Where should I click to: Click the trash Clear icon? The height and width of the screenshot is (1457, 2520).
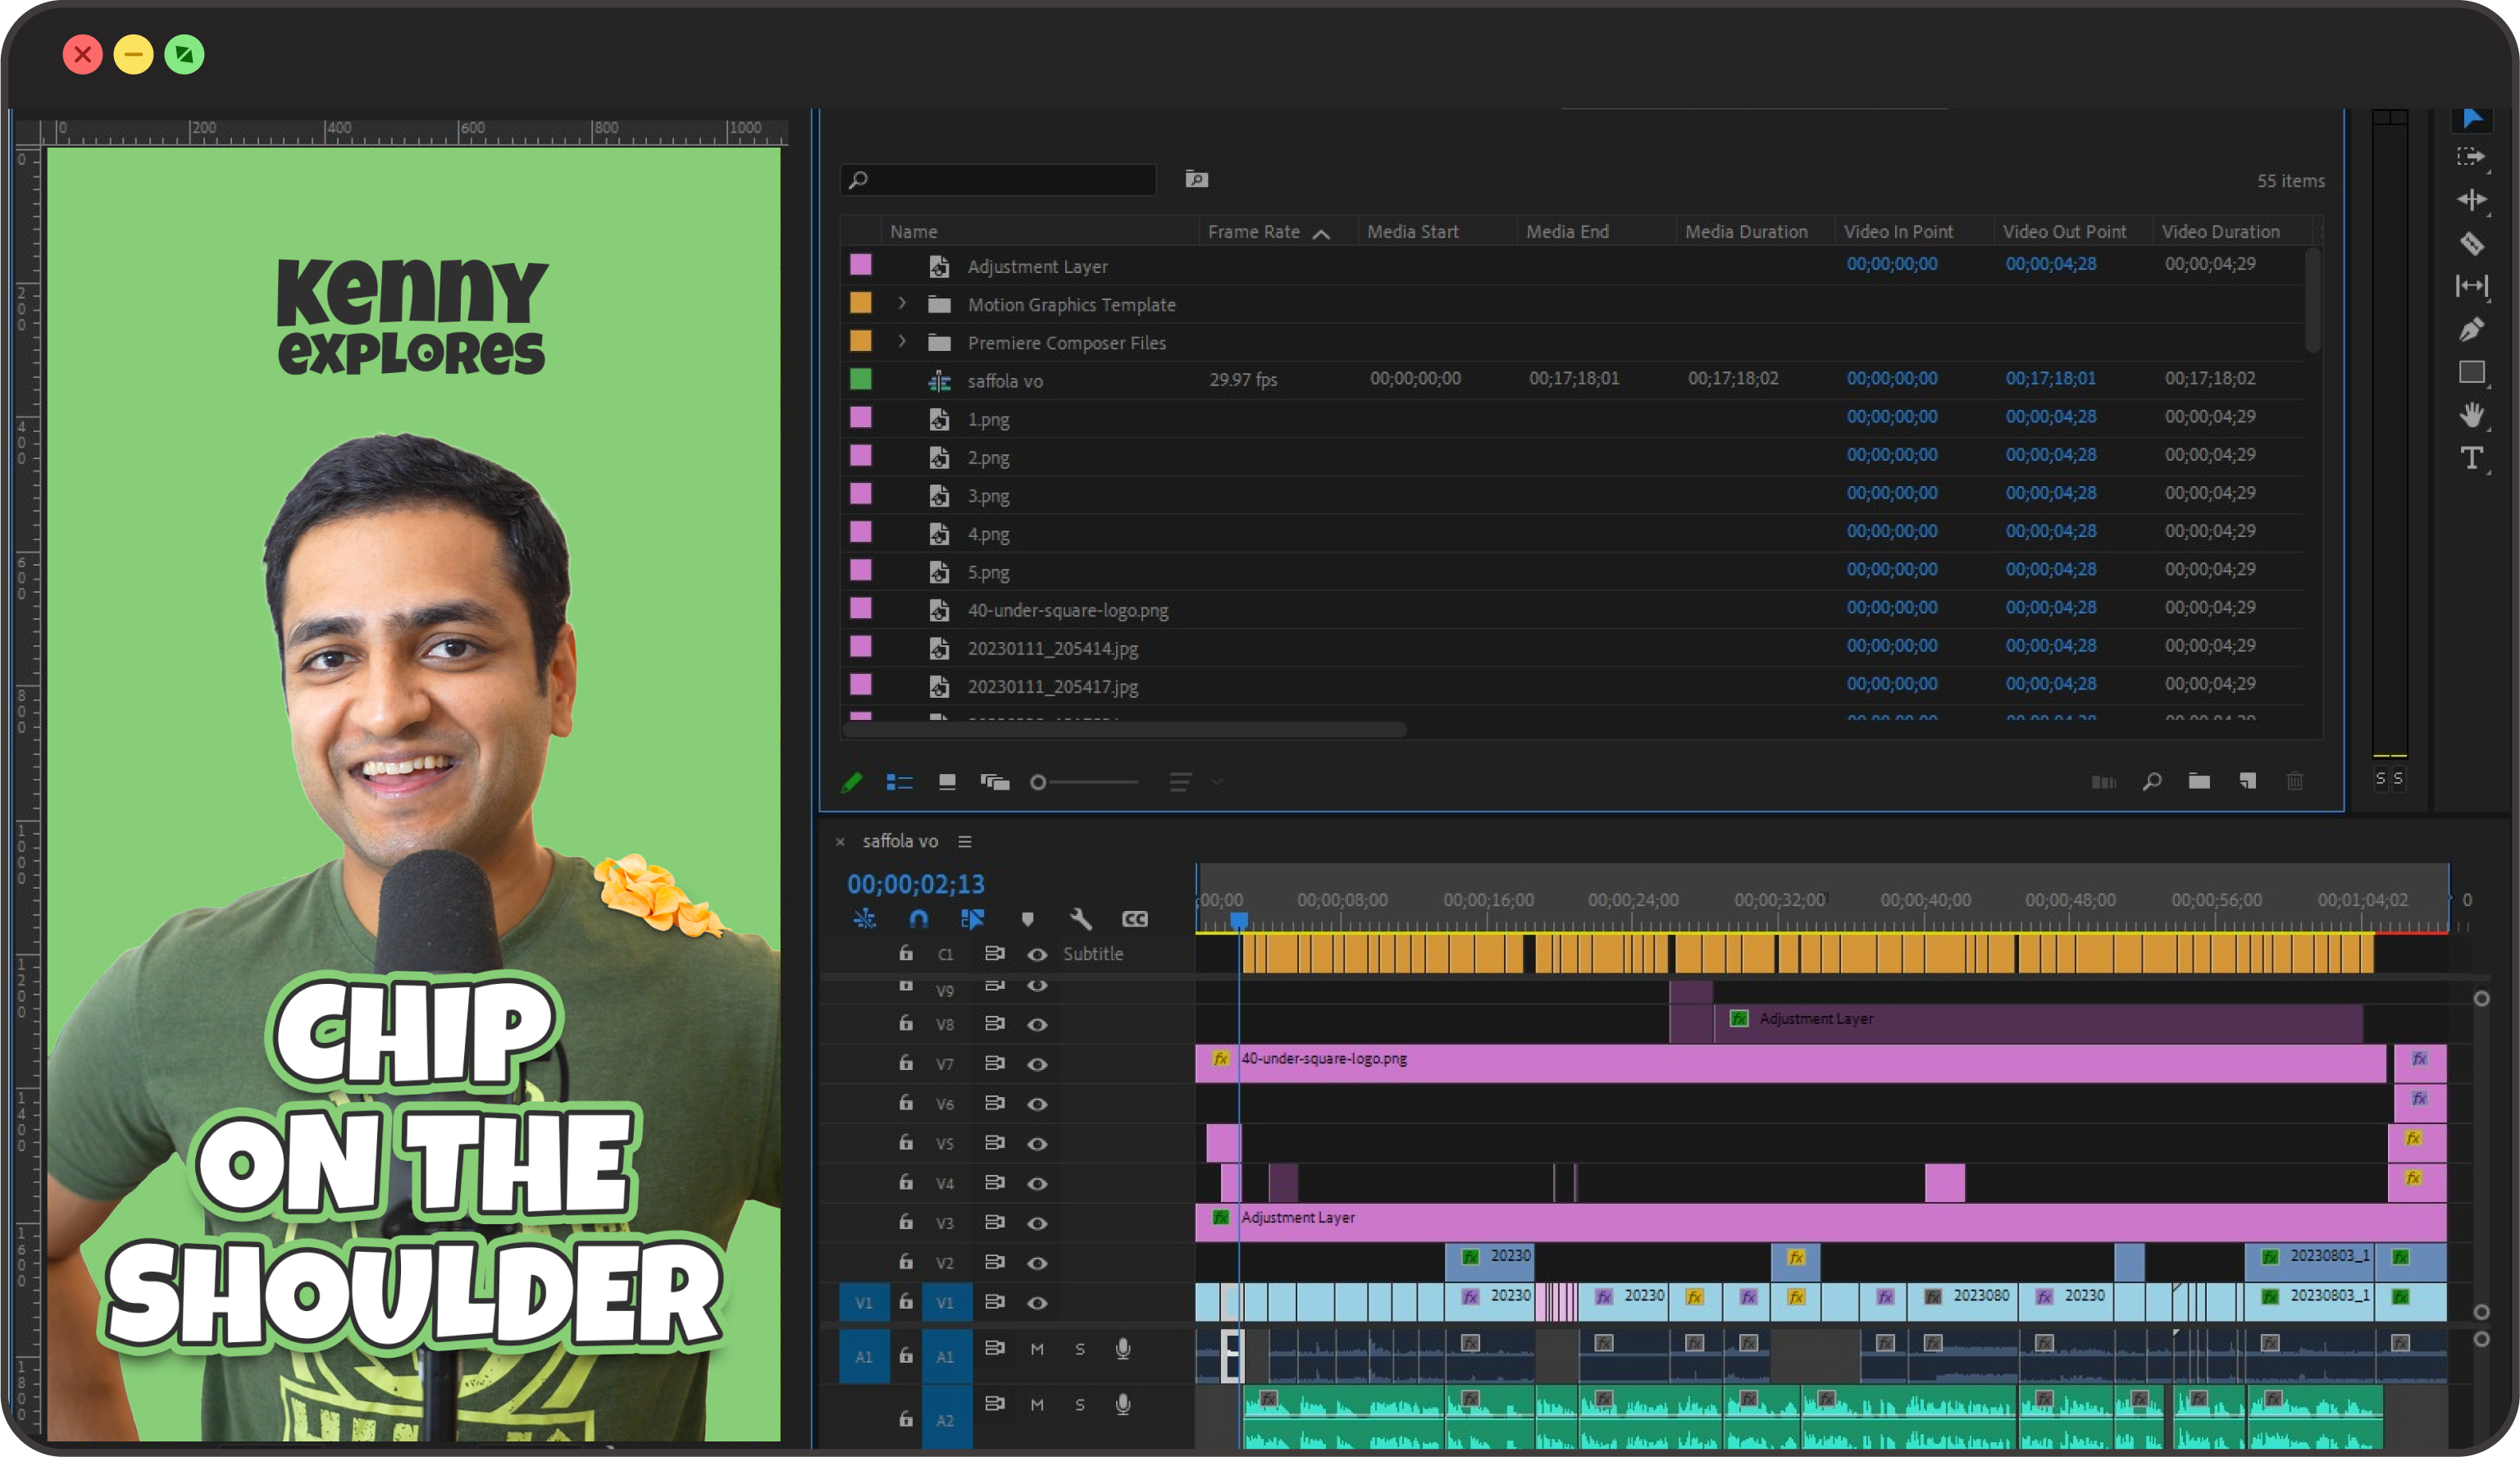(x=2295, y=782)
